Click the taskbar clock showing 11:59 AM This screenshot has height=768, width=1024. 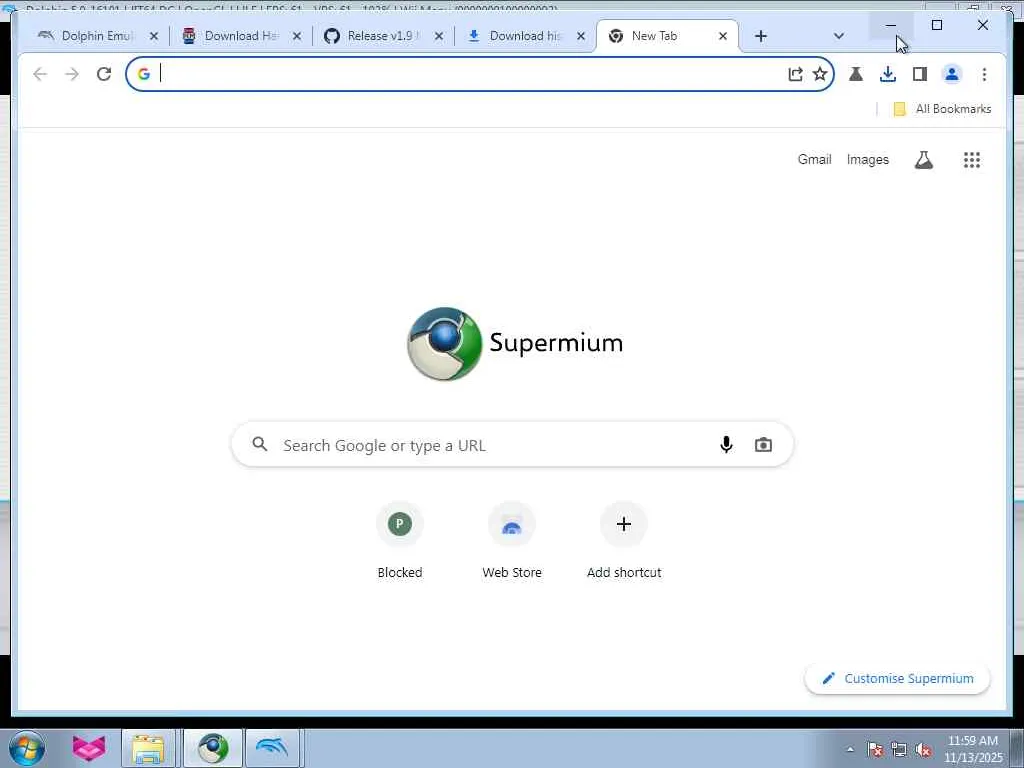[972, 749]
